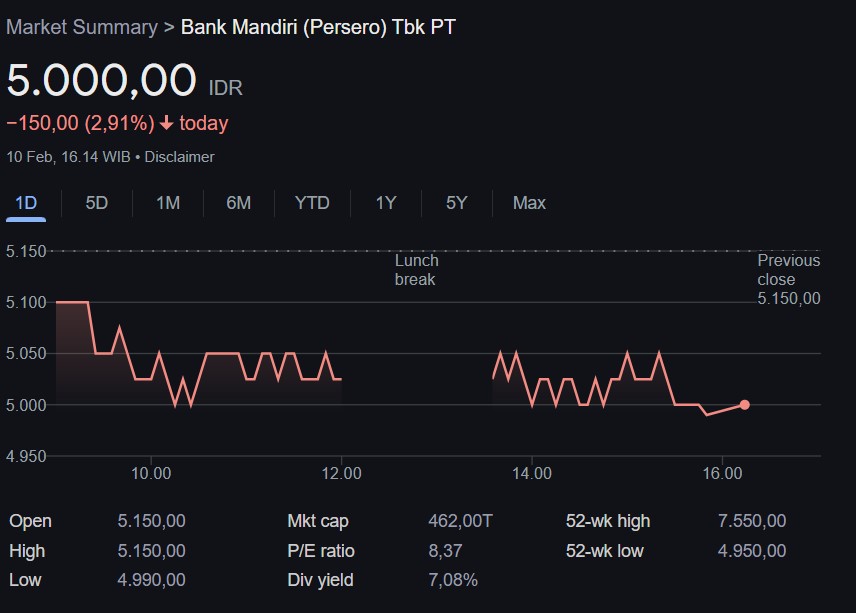Show the 6M price chart

point(239,203)
